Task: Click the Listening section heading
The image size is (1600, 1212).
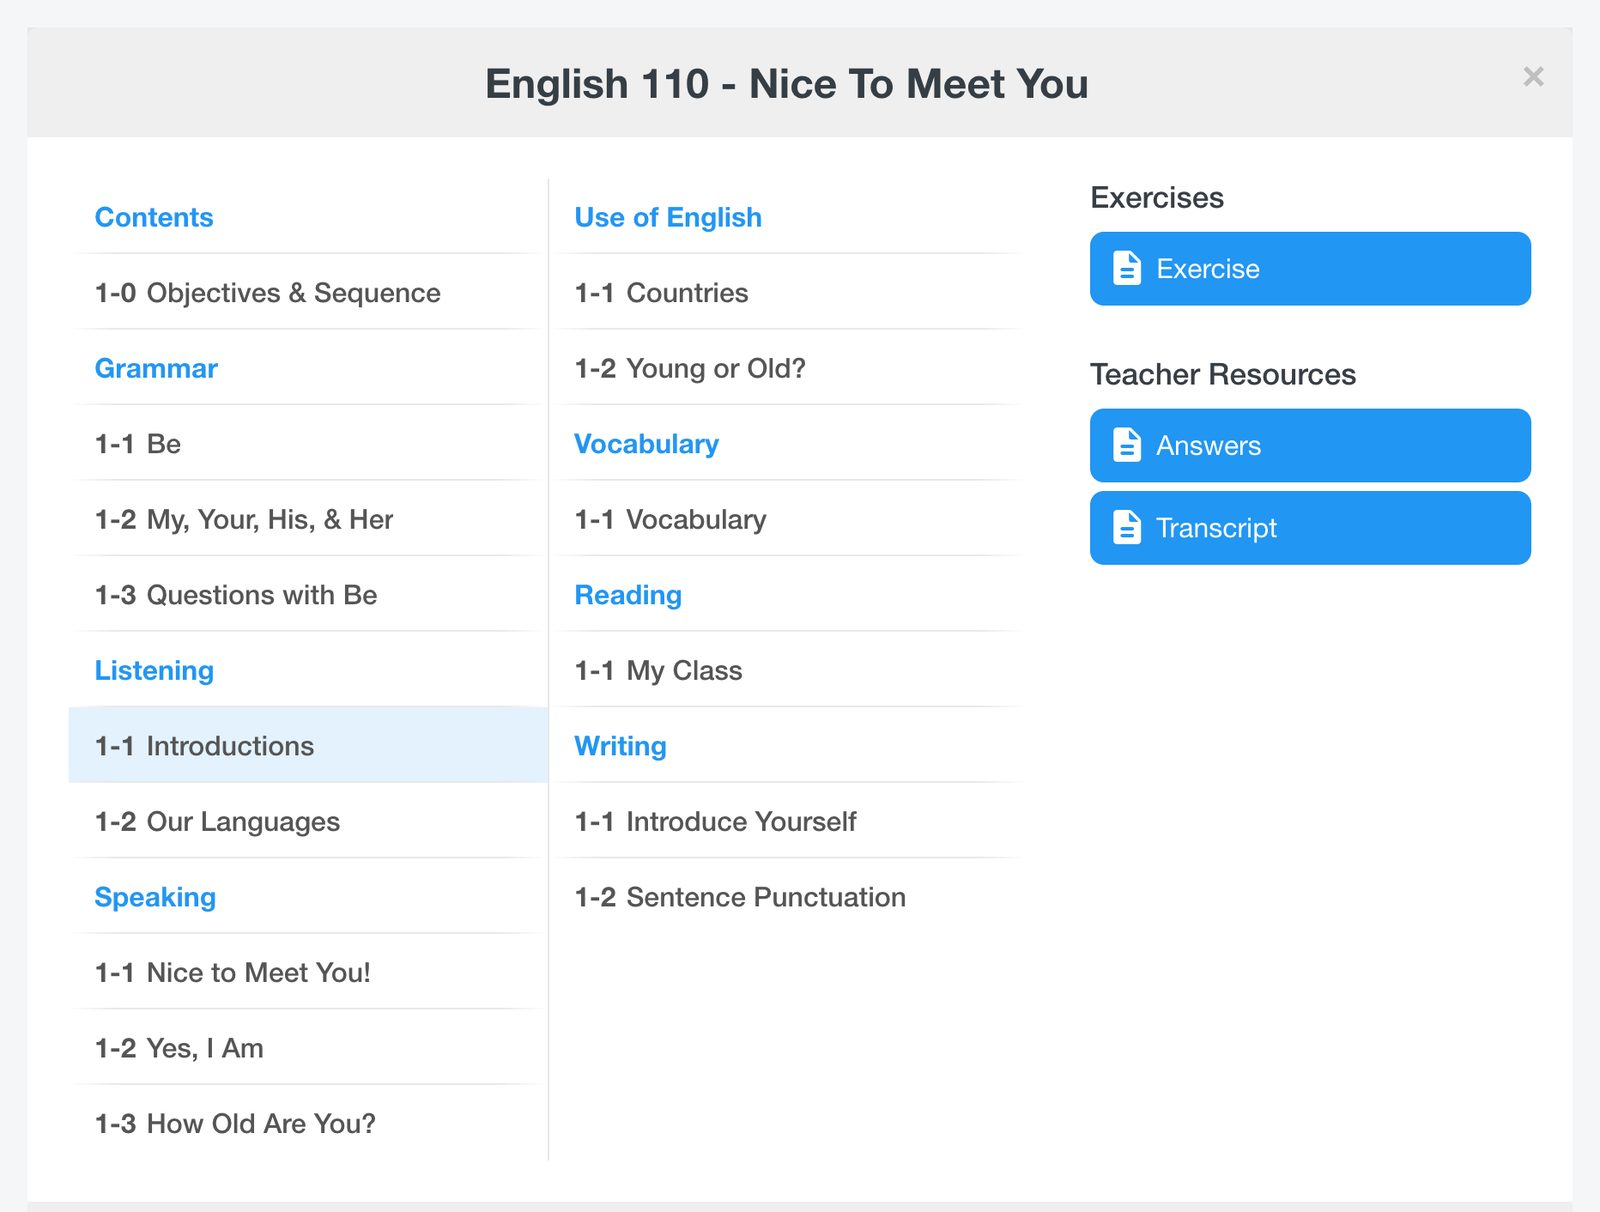Action: pyautogui.click(x=154, y=670)
